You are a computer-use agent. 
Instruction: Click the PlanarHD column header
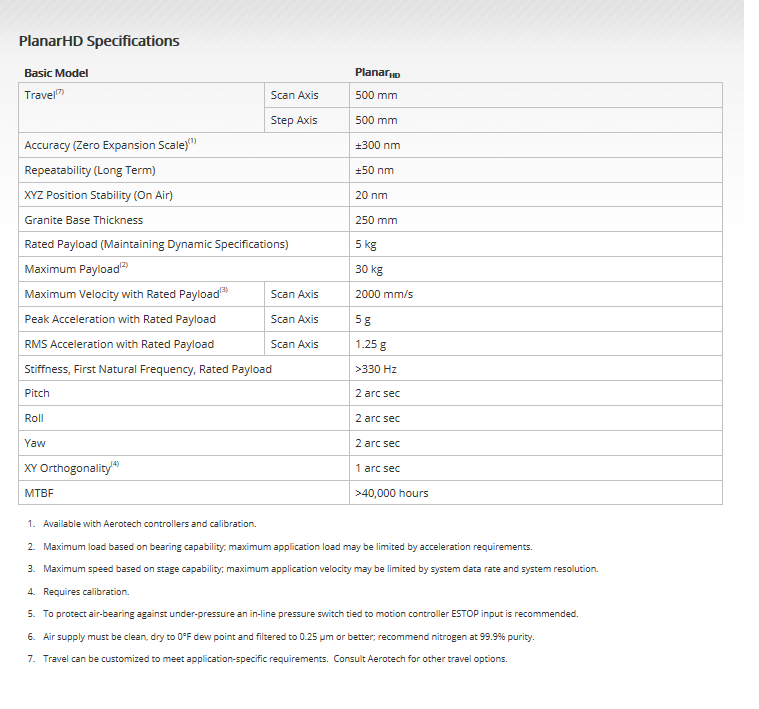tap(378, 73)
